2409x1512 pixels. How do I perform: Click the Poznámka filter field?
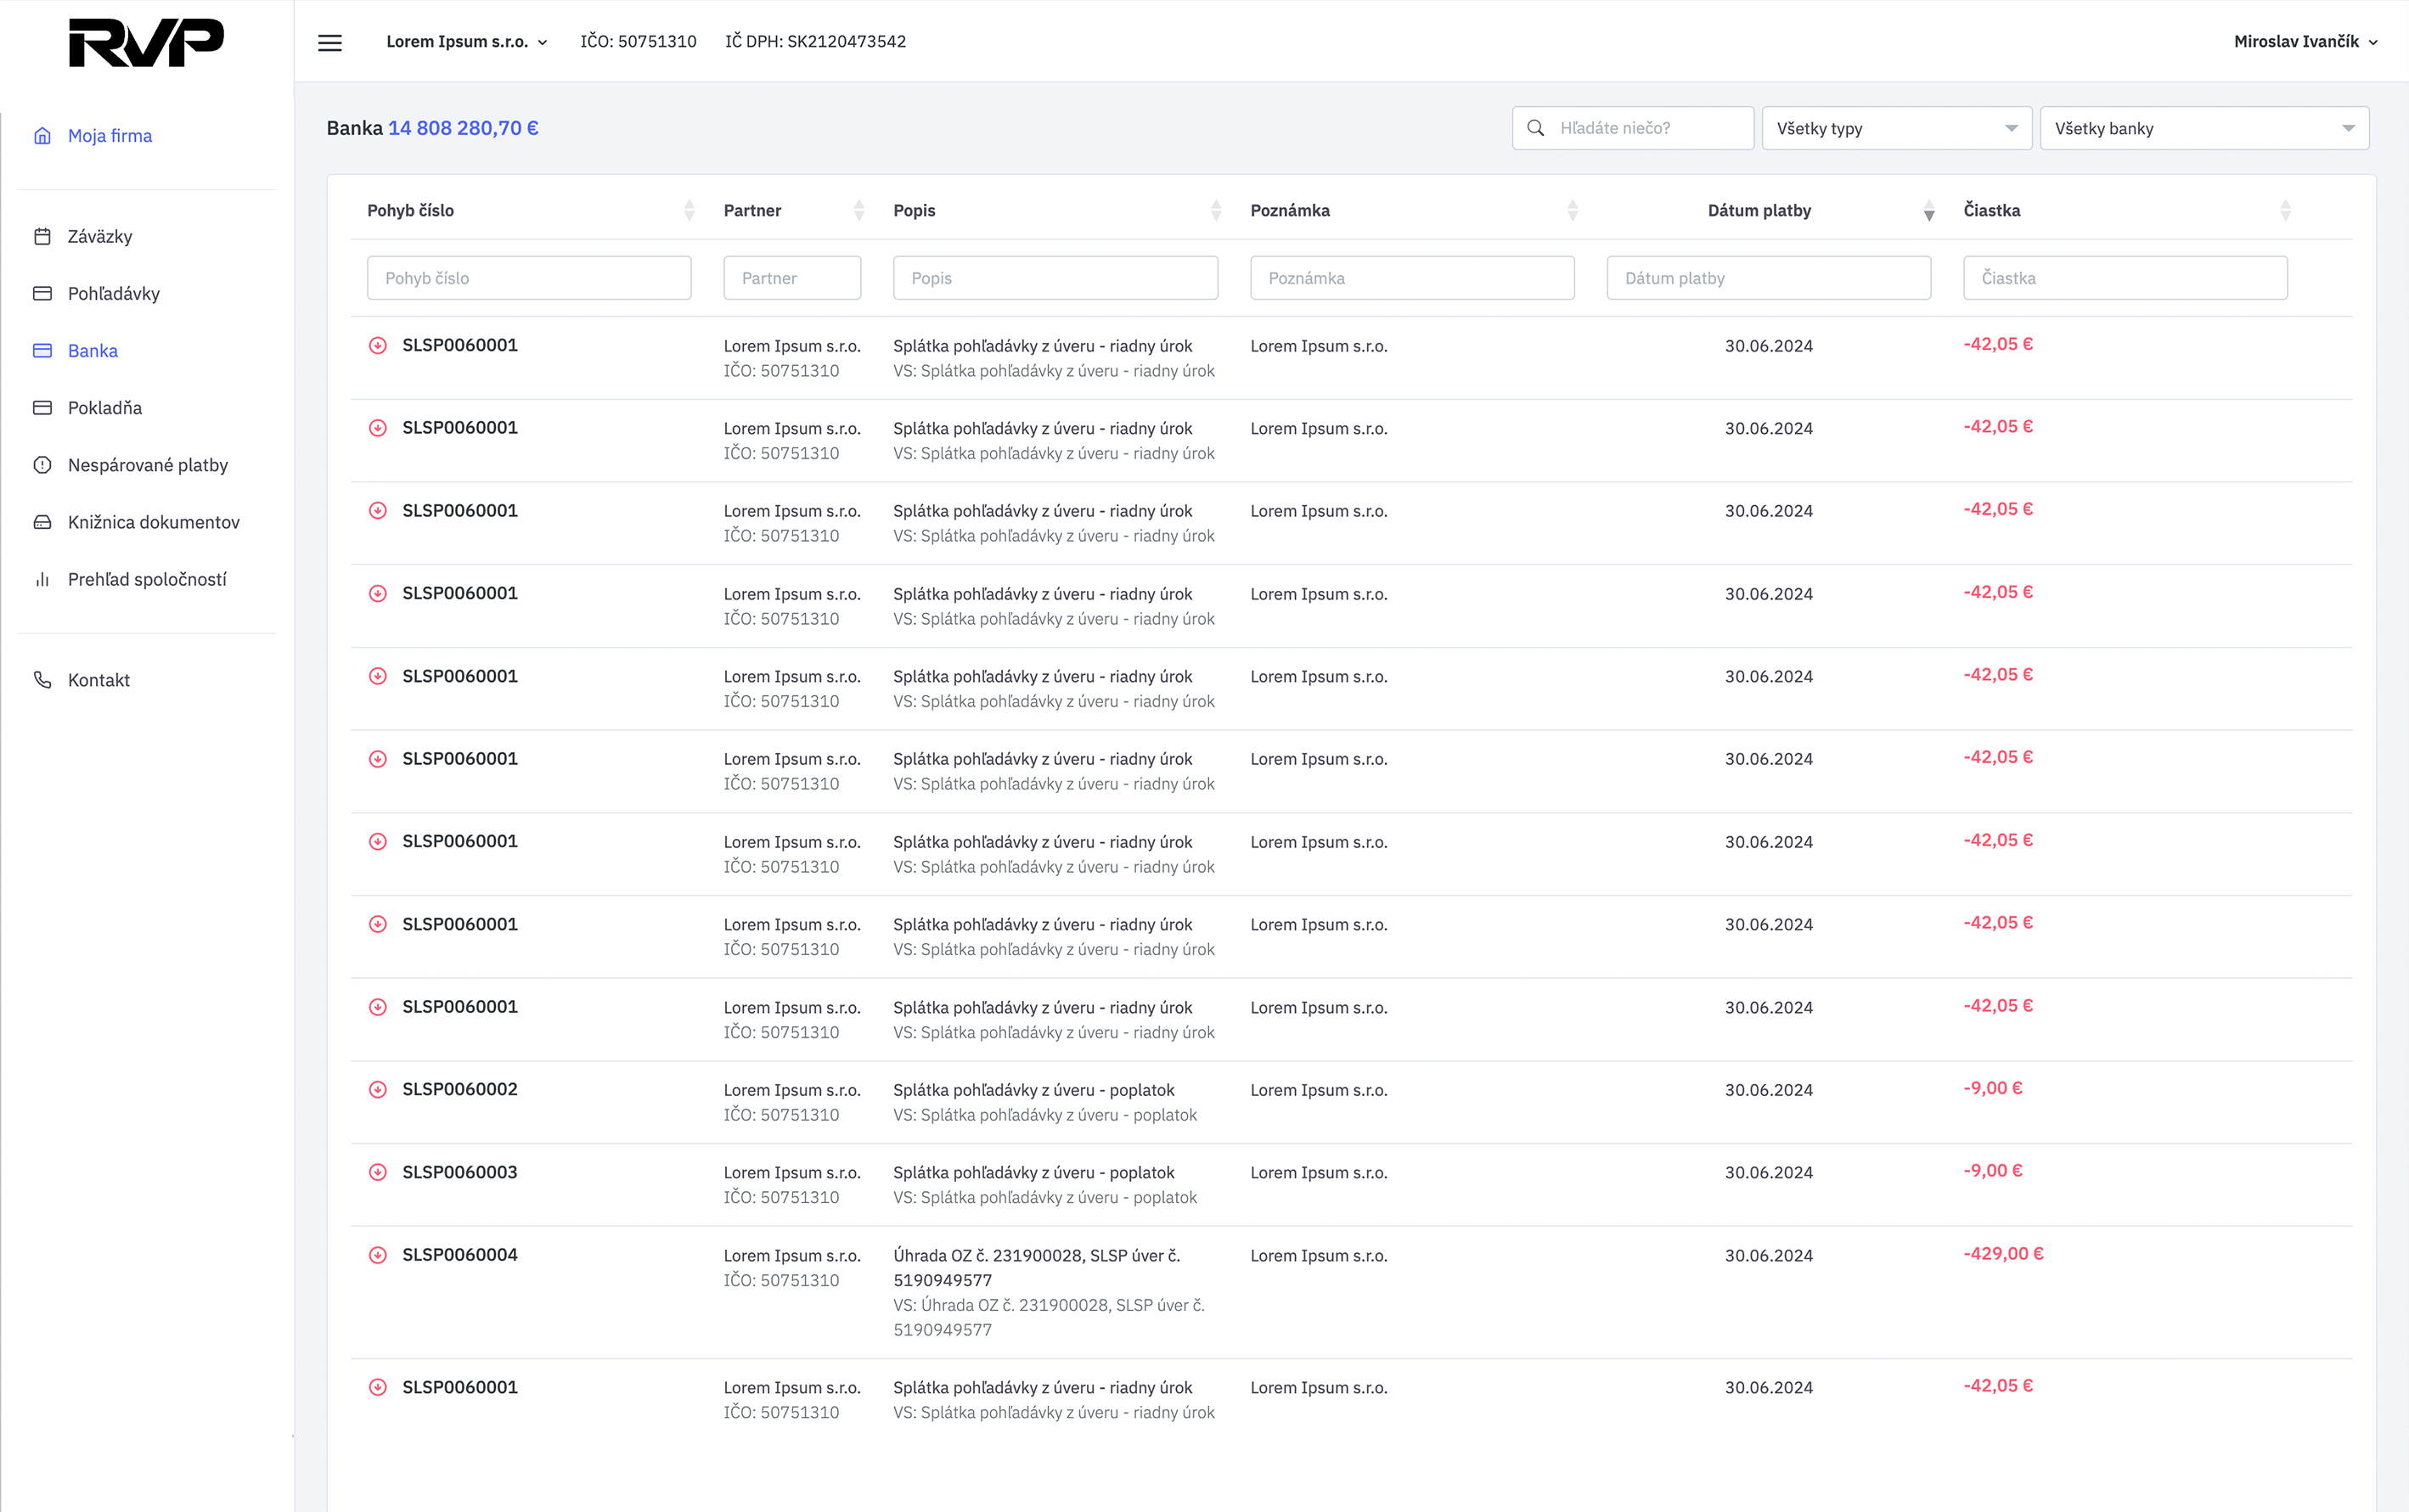point(1412,278)
